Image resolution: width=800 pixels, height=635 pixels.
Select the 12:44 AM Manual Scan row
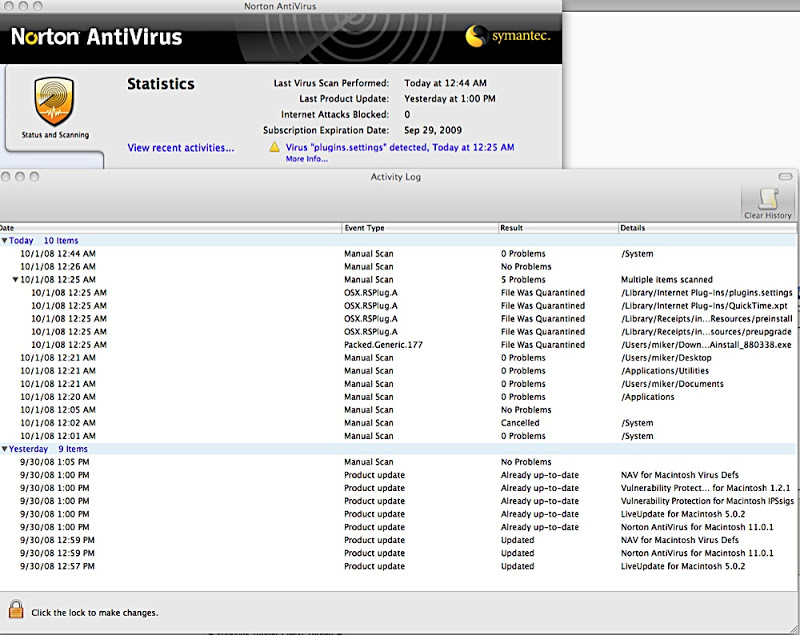pyautogui.click(x=397, y=253)
